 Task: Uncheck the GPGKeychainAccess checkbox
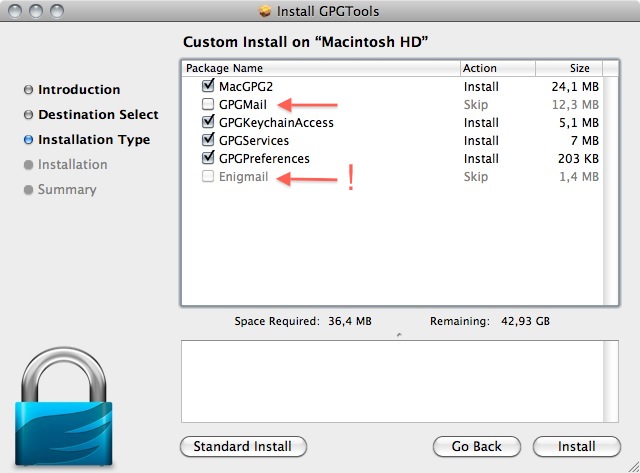[x=208, y=123]
